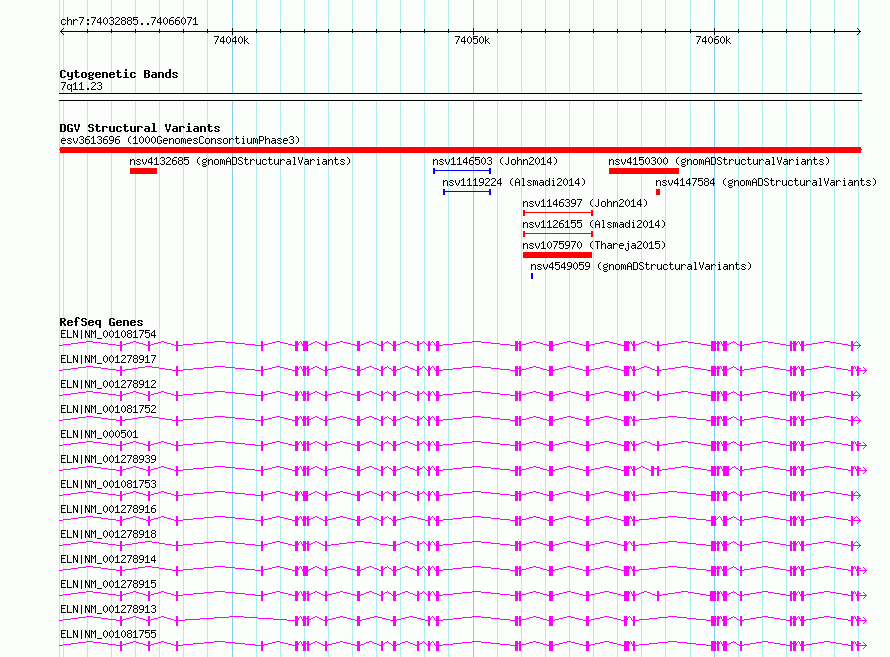Open the nsv4549059 gnomAD variant label
Screen dimensions: 890x657
pos(641,266)
